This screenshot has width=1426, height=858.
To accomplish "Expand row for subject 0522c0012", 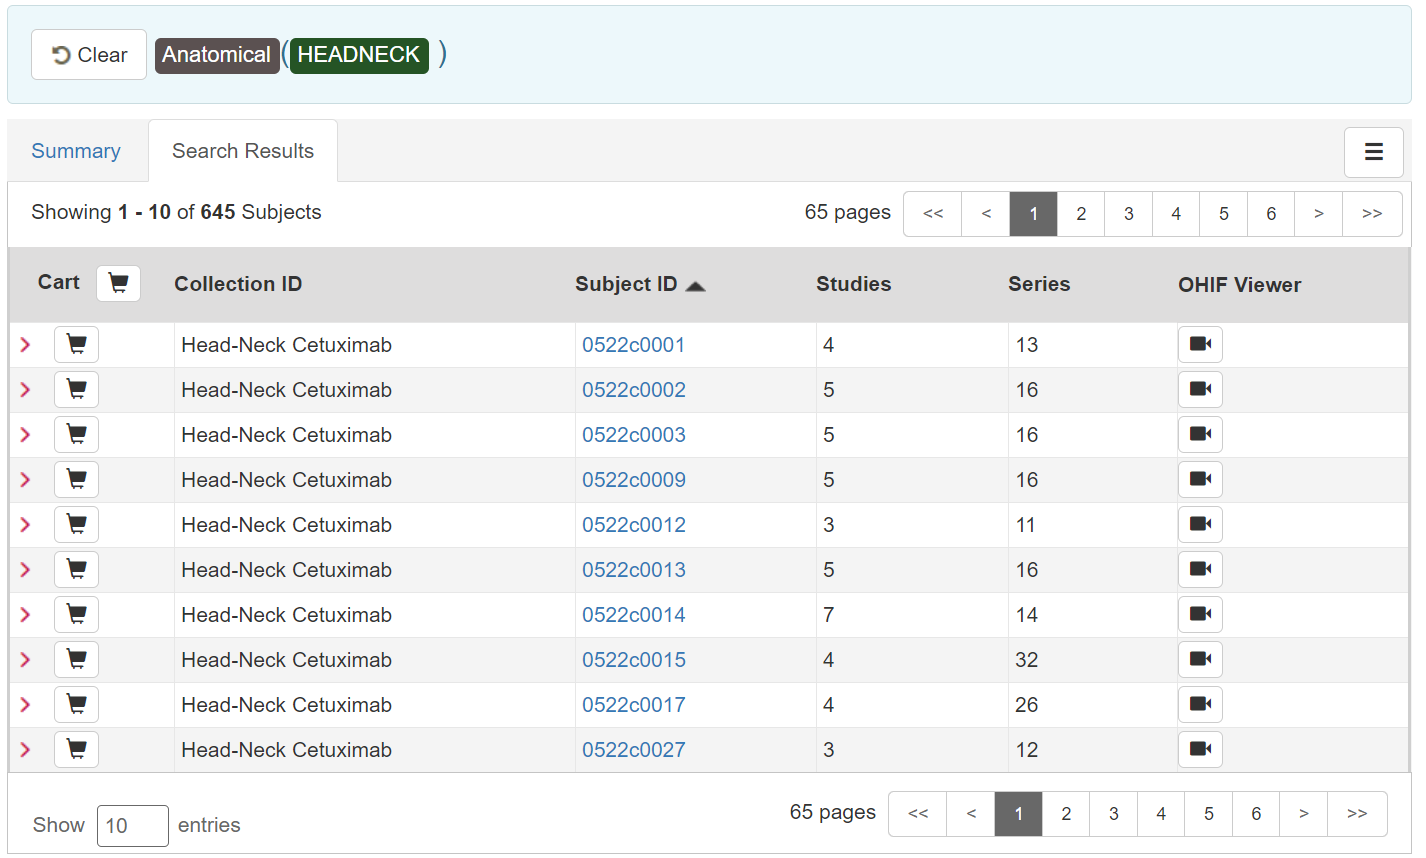I will coord(26,525).
